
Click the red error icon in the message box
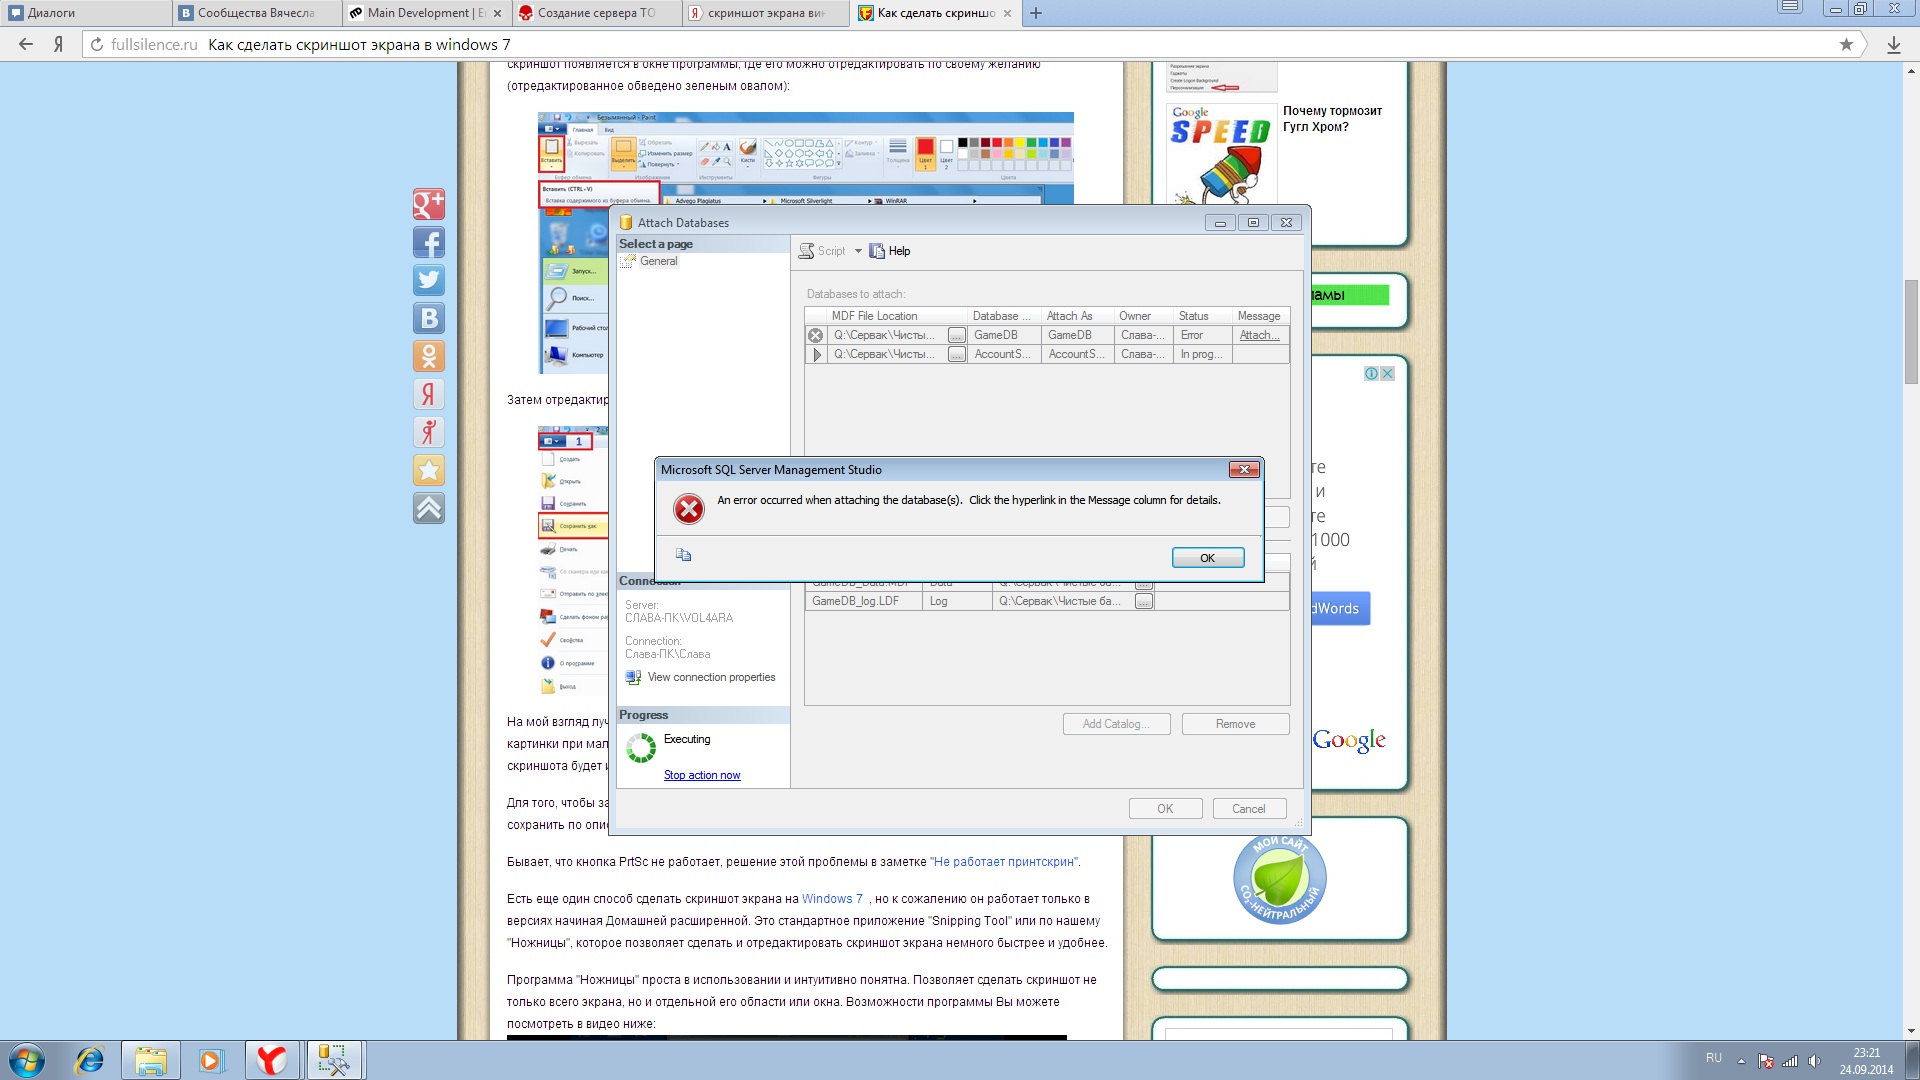(688, 509)
